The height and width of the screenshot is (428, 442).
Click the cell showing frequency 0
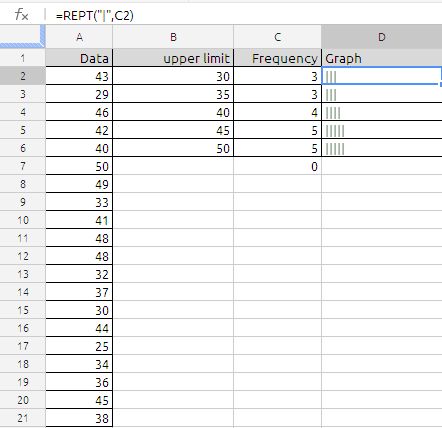coord(277,166)
